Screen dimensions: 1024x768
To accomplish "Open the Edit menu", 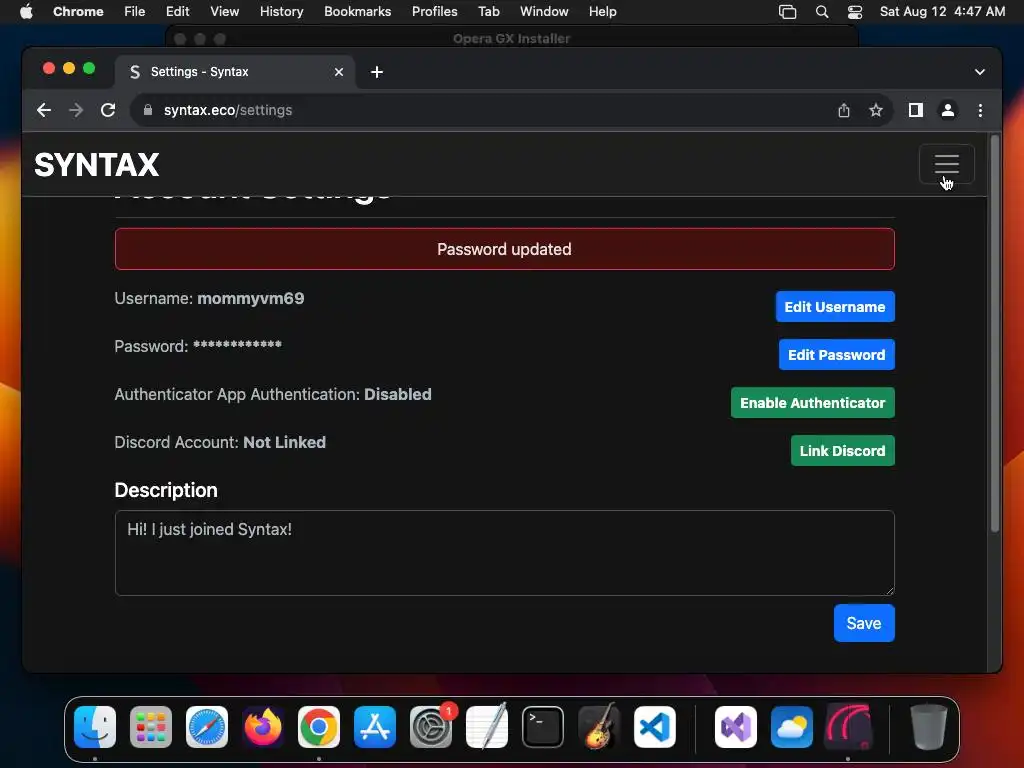I will [177, 12].
